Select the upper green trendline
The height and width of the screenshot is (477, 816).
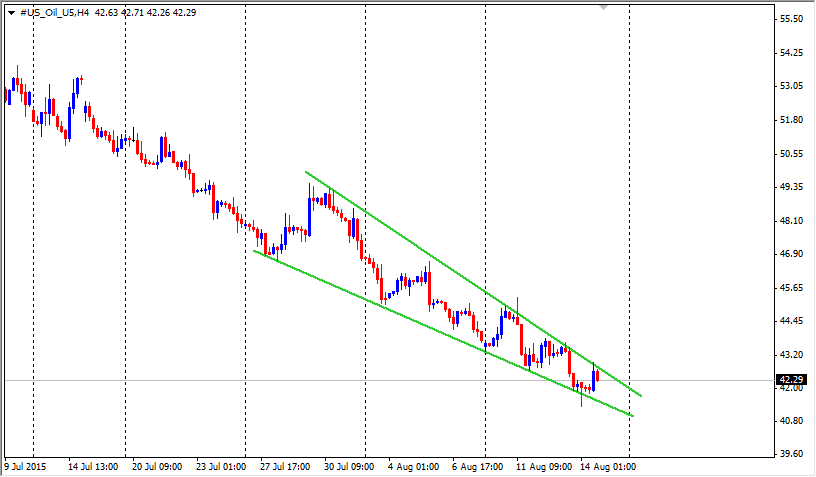[473, 283]
